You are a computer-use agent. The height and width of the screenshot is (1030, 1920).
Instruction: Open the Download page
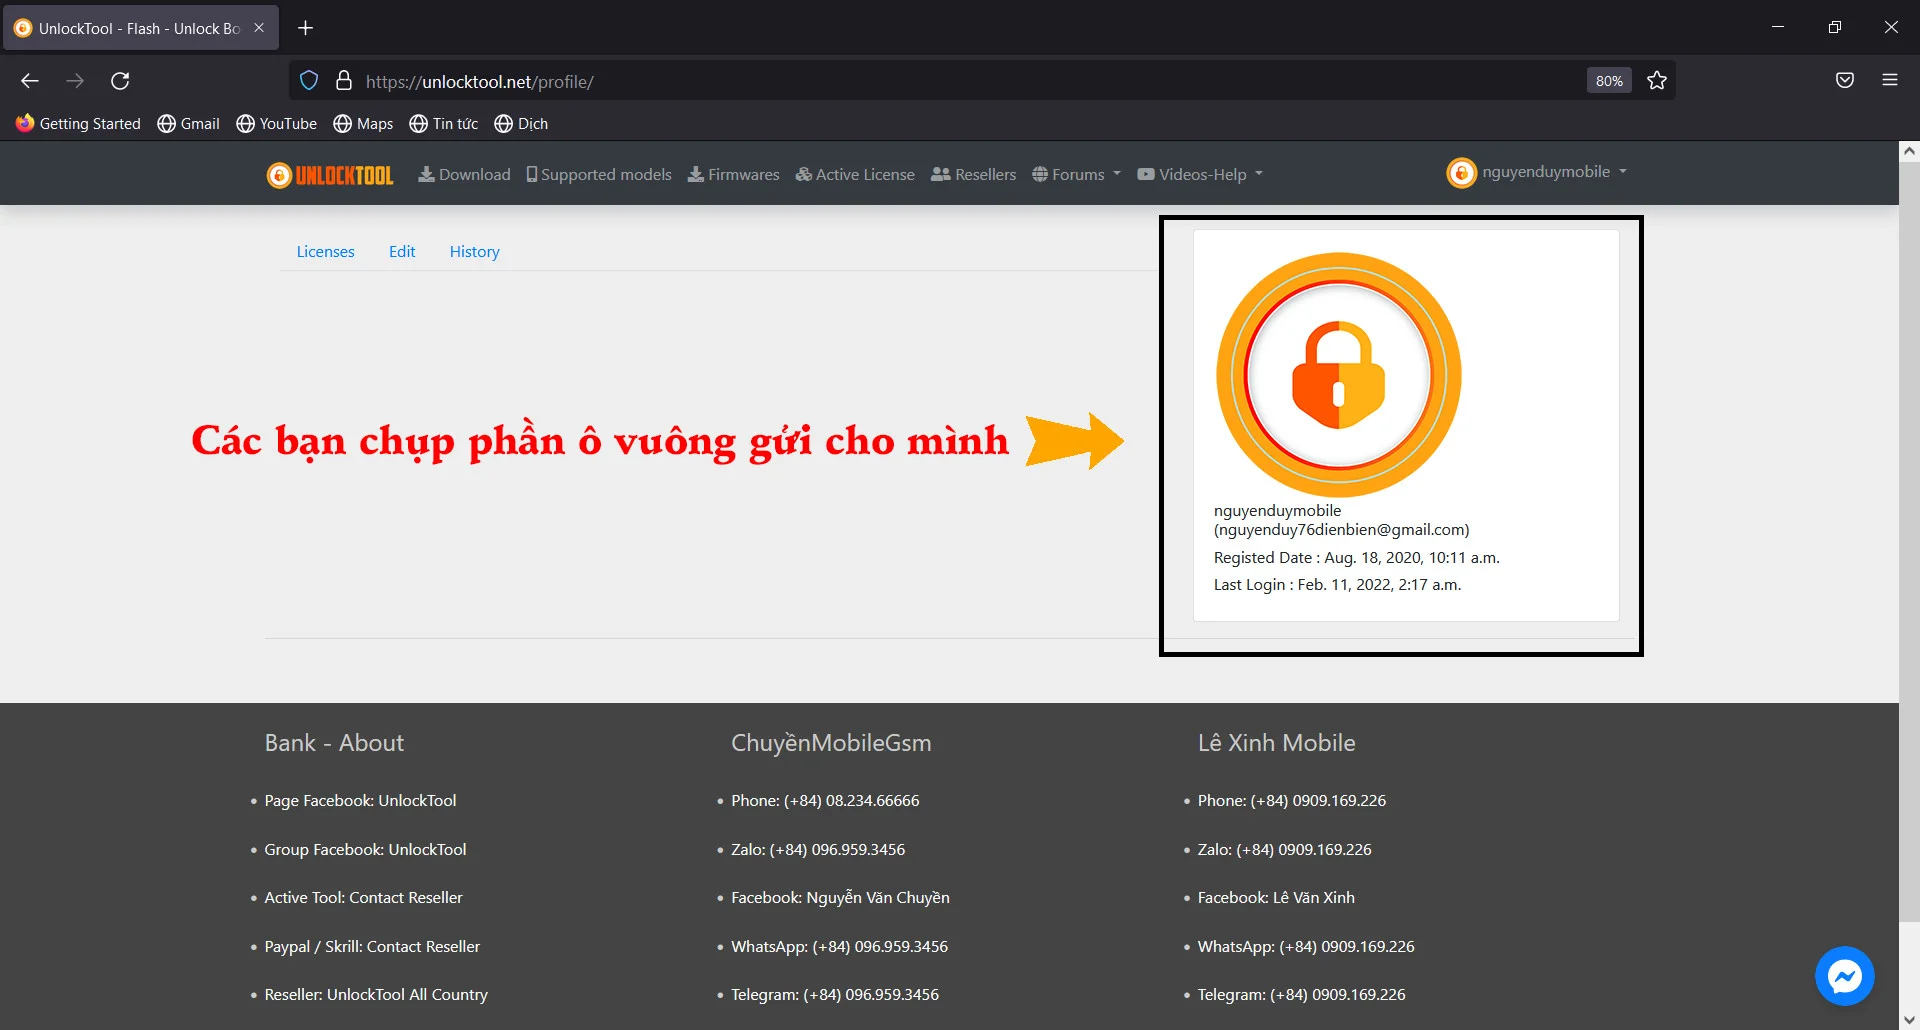(464, 174)
